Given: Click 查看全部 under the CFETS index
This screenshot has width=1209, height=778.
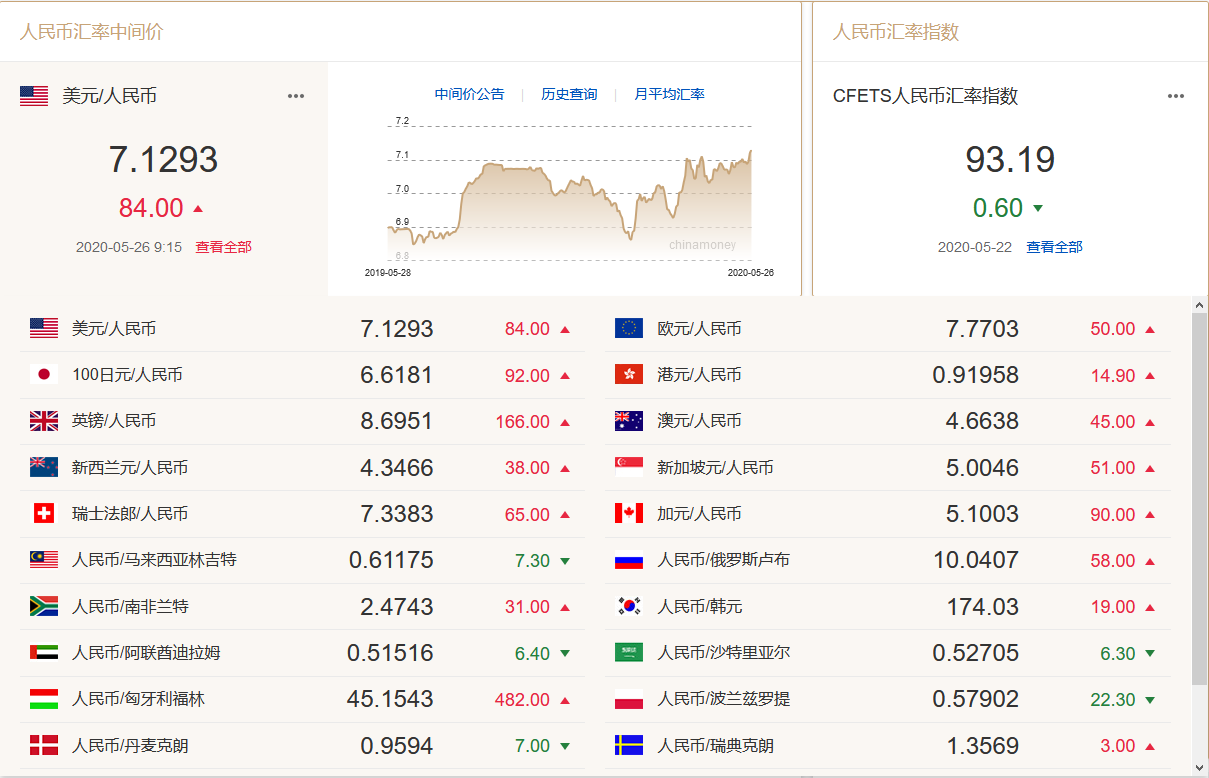Looking at the screenshot, I should (1054, 247).
